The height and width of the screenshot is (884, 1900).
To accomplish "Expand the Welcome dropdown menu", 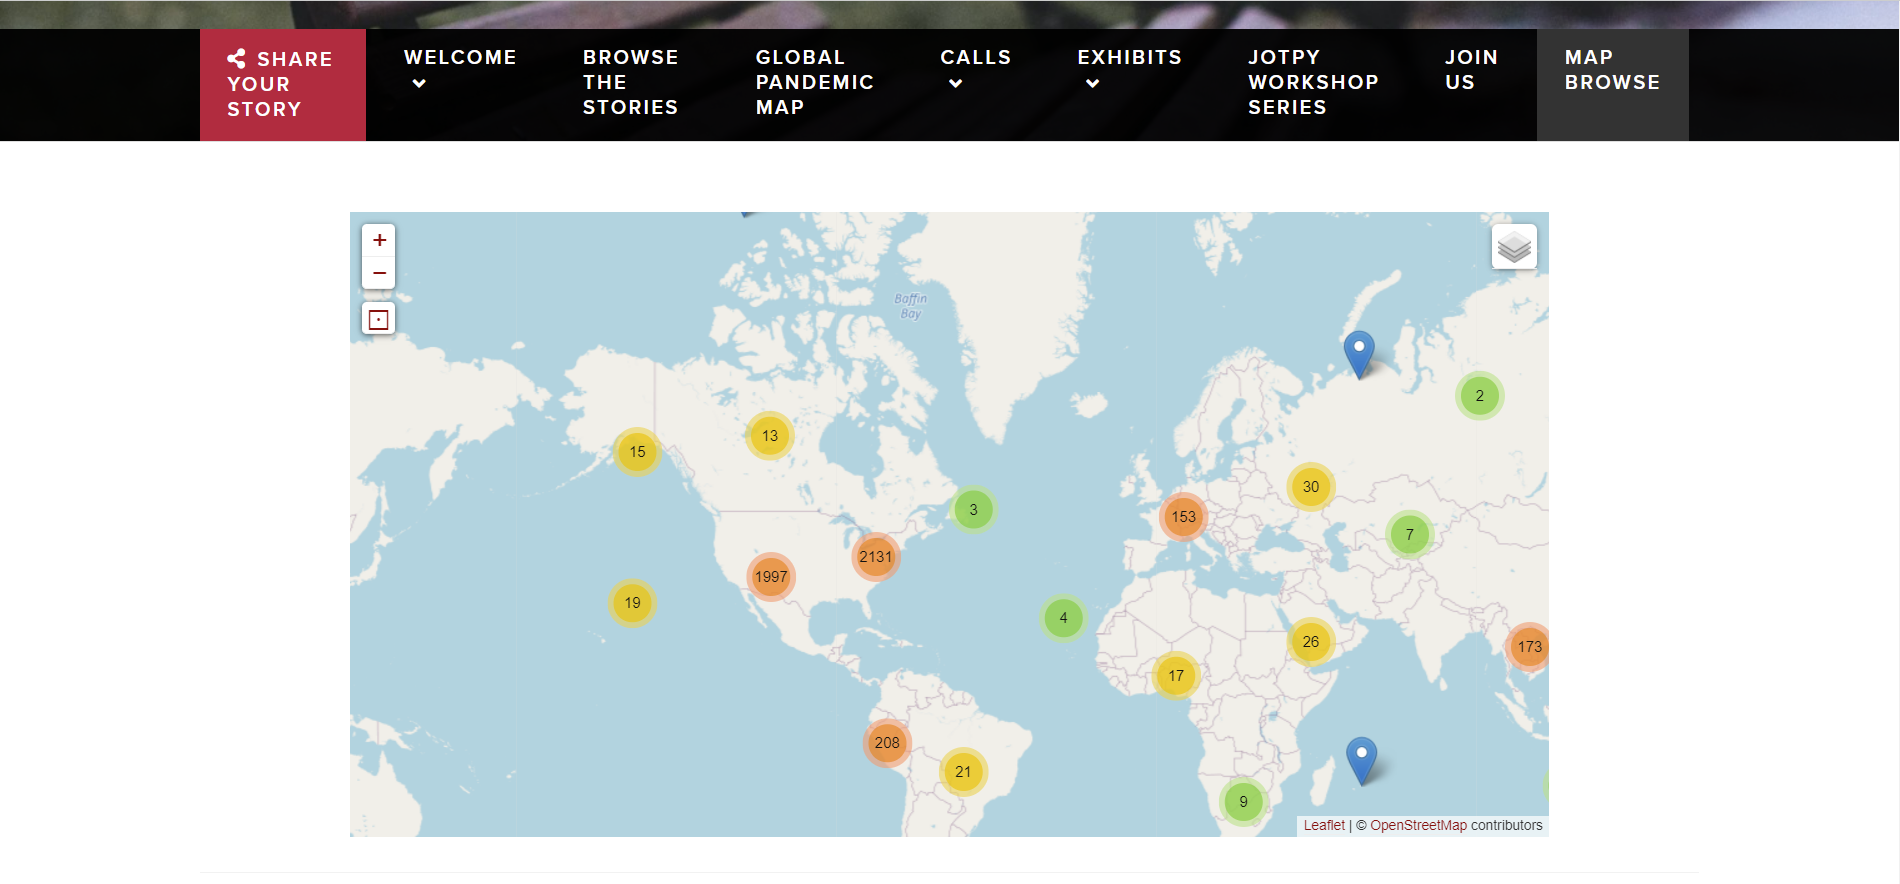I will (459, 69).
